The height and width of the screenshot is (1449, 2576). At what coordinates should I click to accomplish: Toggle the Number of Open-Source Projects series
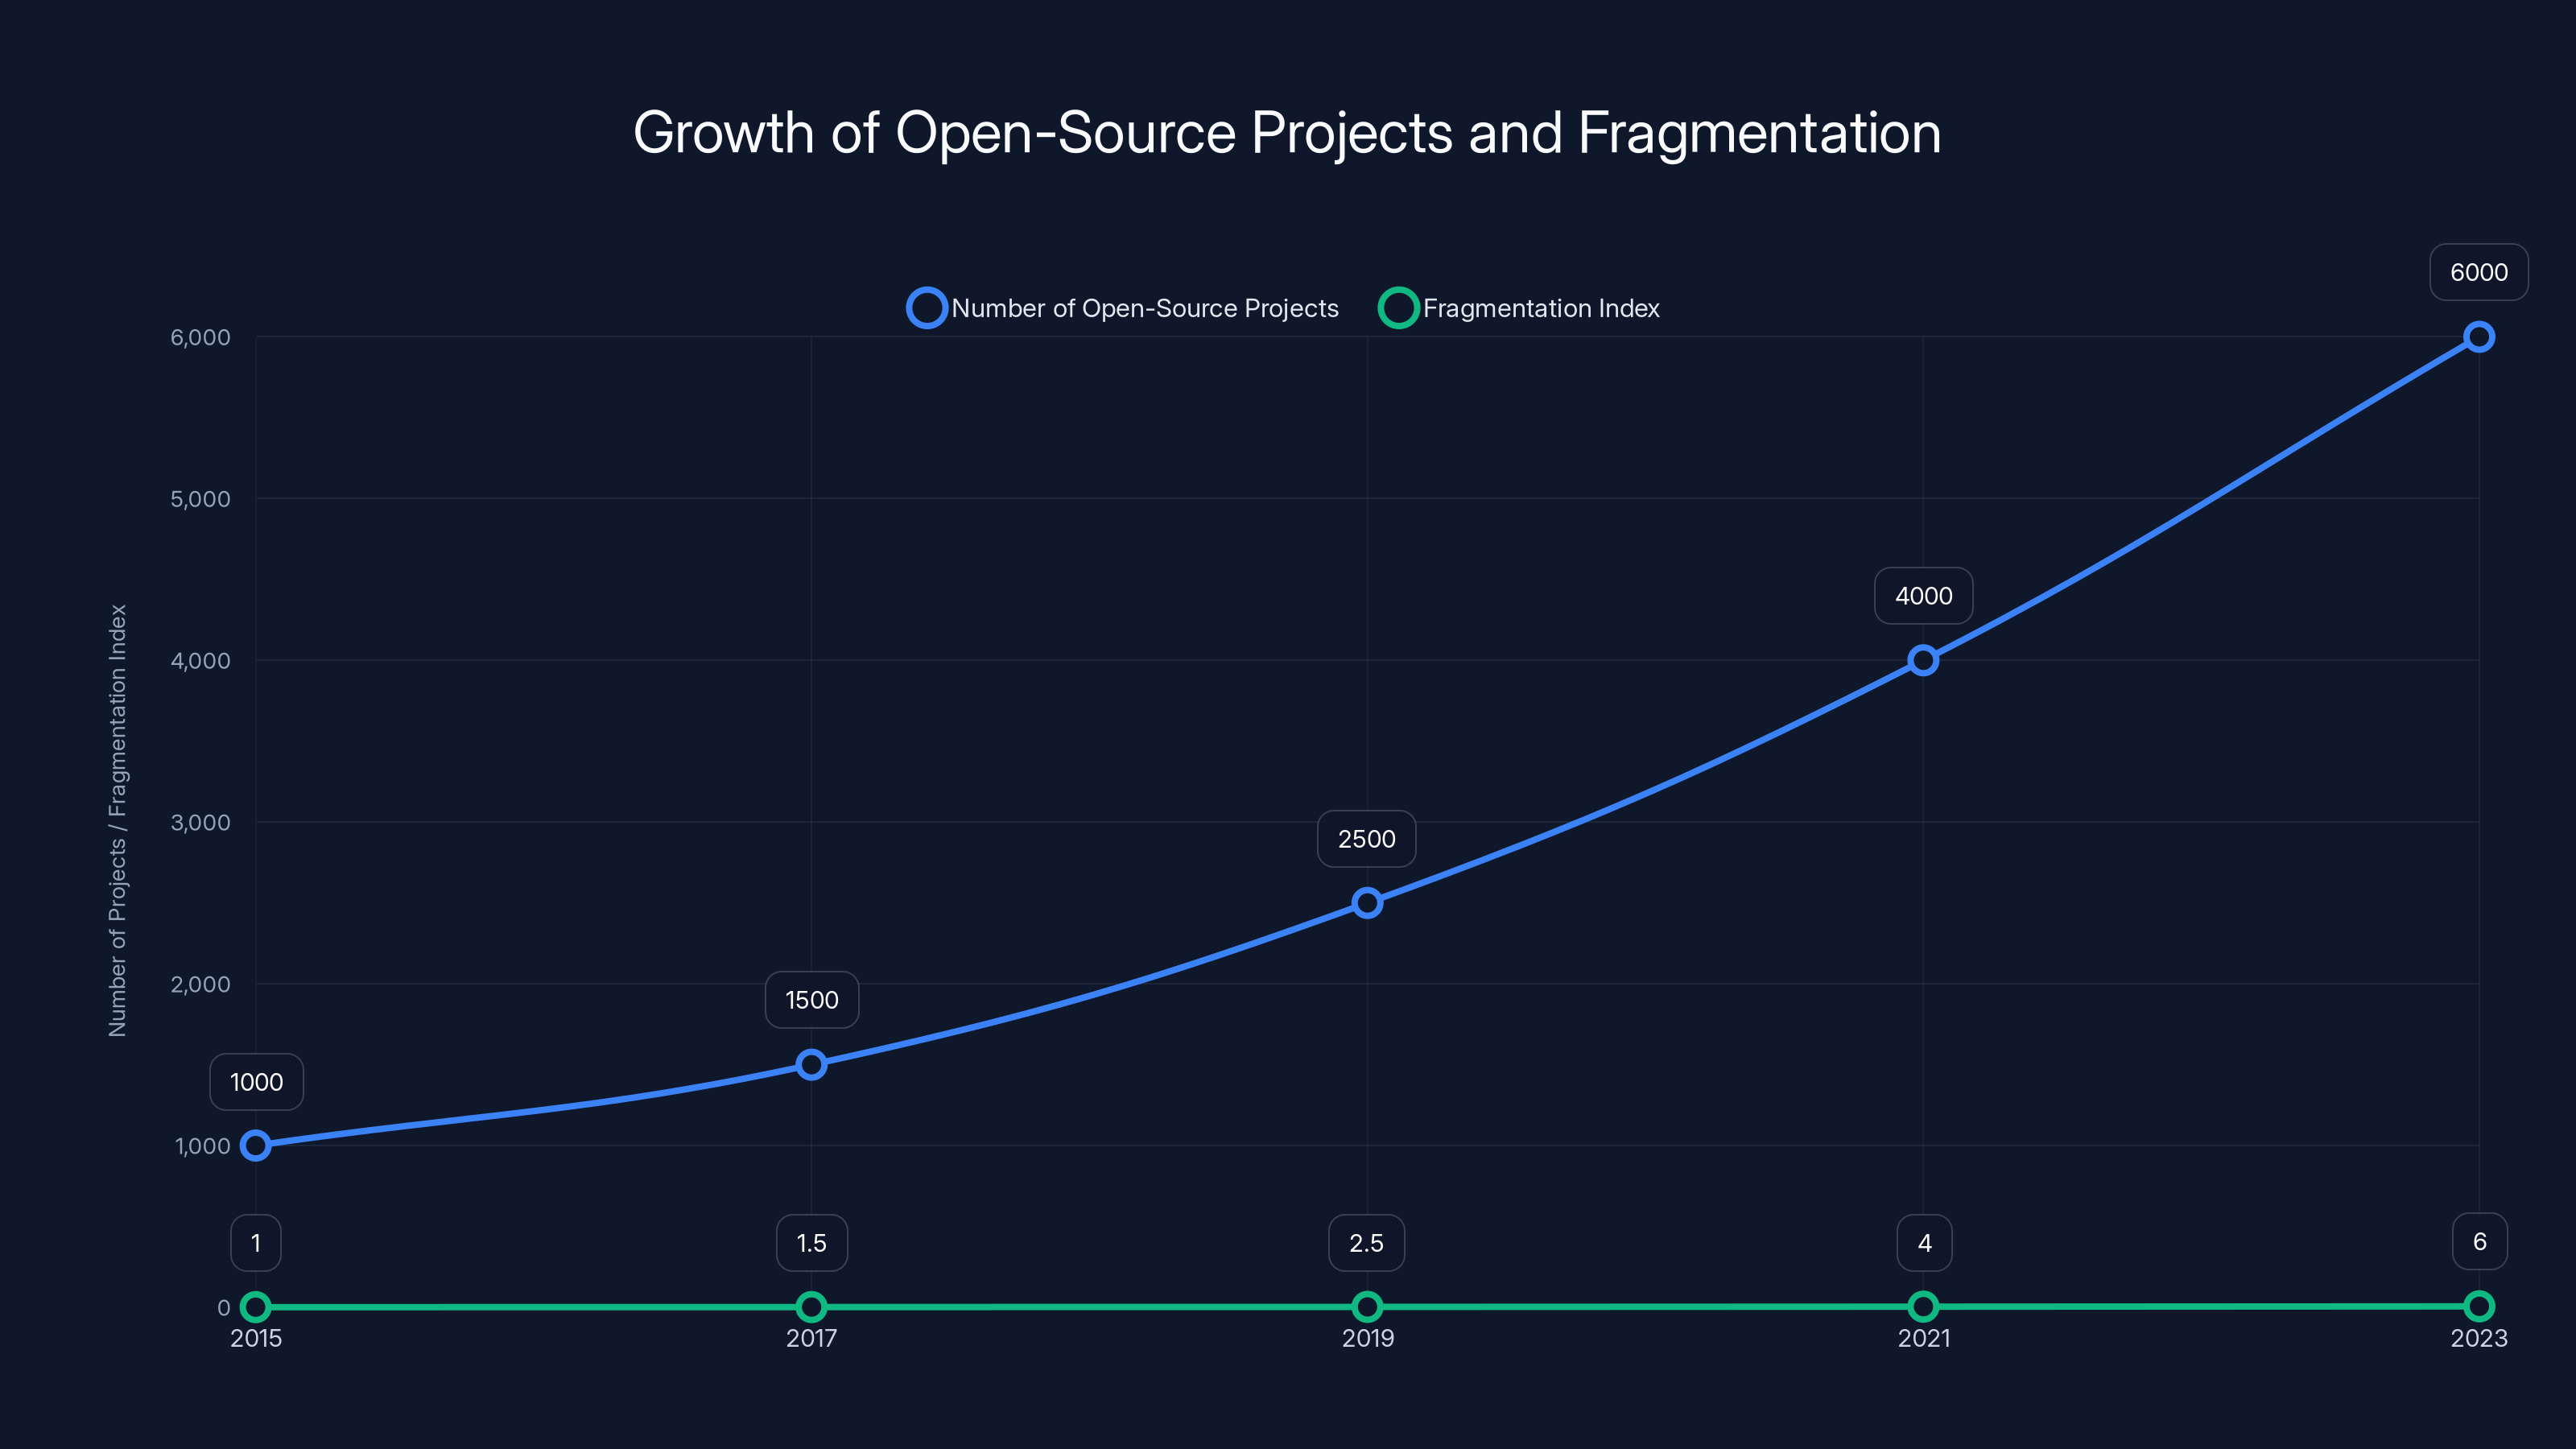pyautogui.click(x=1145, y=308)
